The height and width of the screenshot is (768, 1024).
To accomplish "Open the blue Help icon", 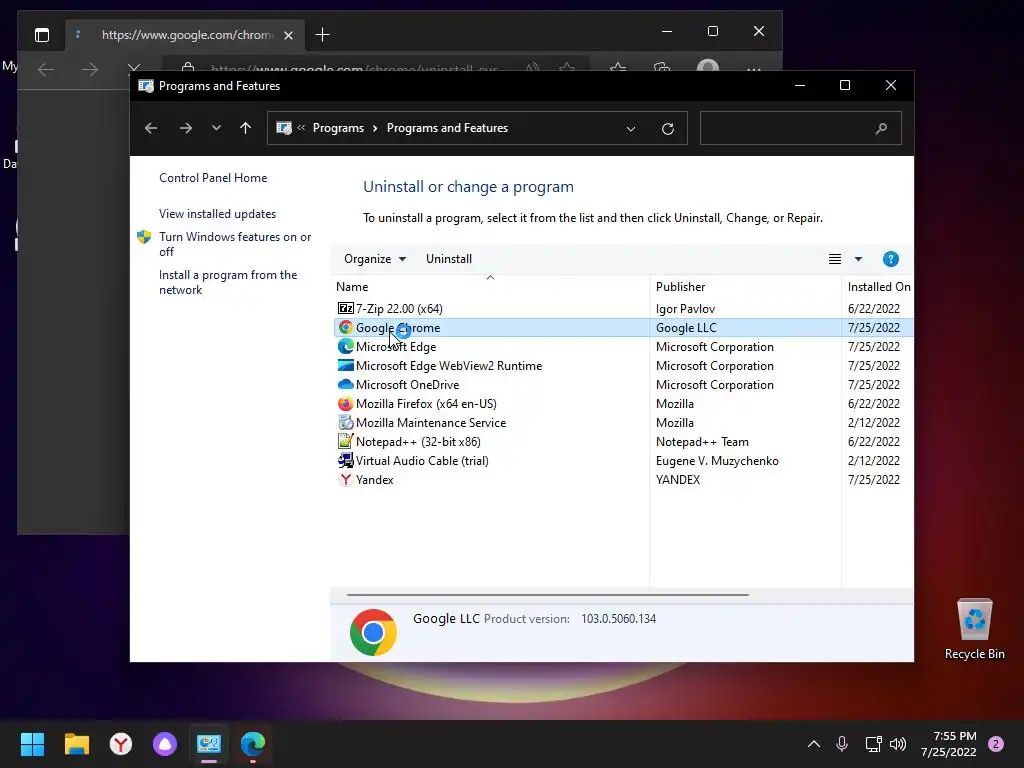I will tap(890, 259).
